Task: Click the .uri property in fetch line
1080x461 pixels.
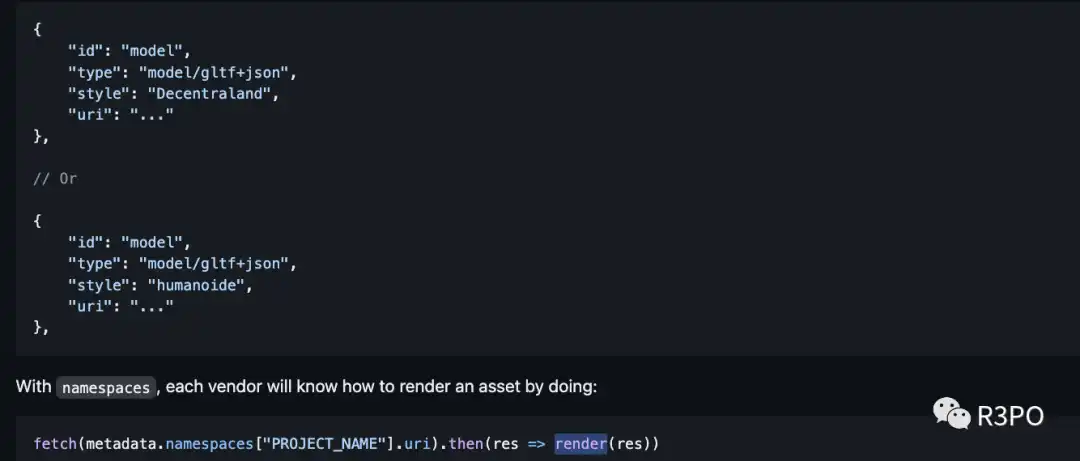Action: click(x=413, y=443)
